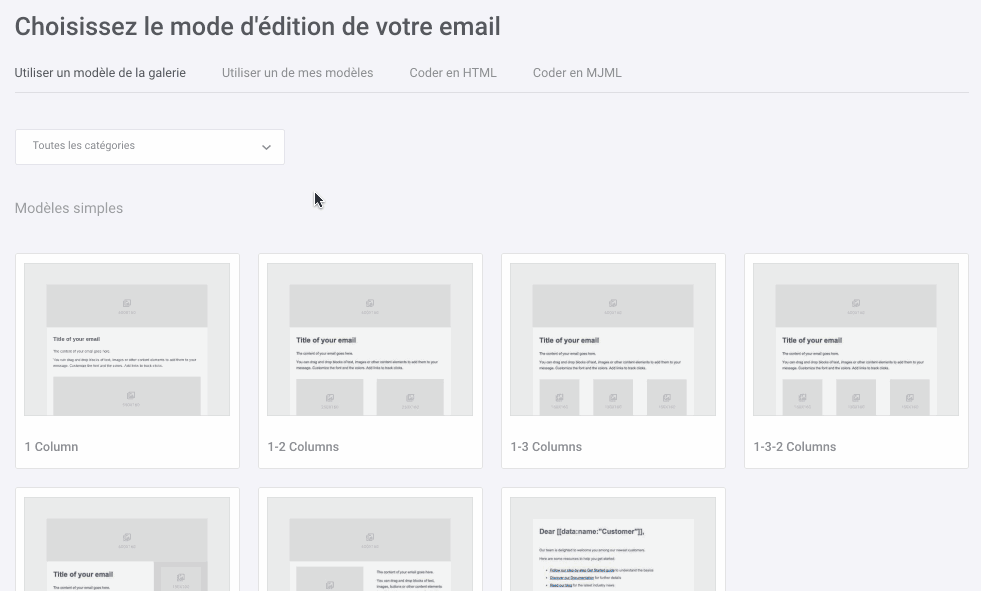The width and height of the screenshot is (981, 591).
Task: Open the 'Coder en HTML' tab
Action: coord(453,73)
